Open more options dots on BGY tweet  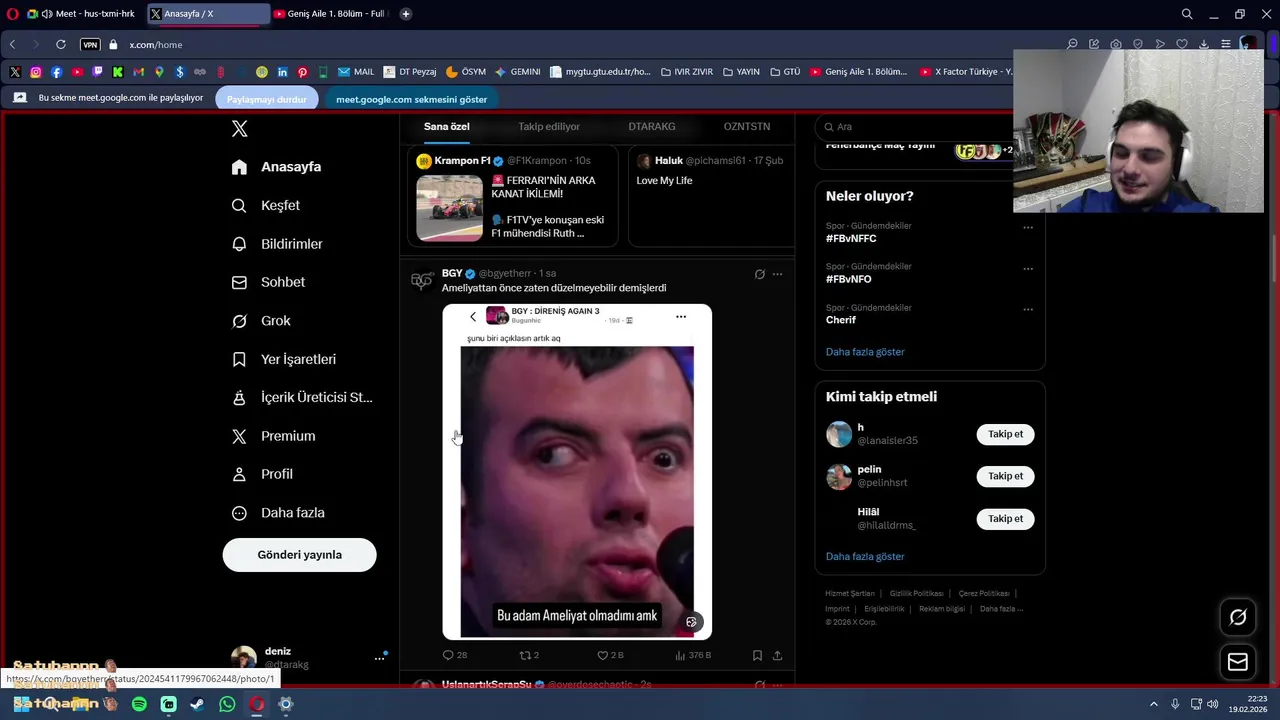tap(777, 274)
